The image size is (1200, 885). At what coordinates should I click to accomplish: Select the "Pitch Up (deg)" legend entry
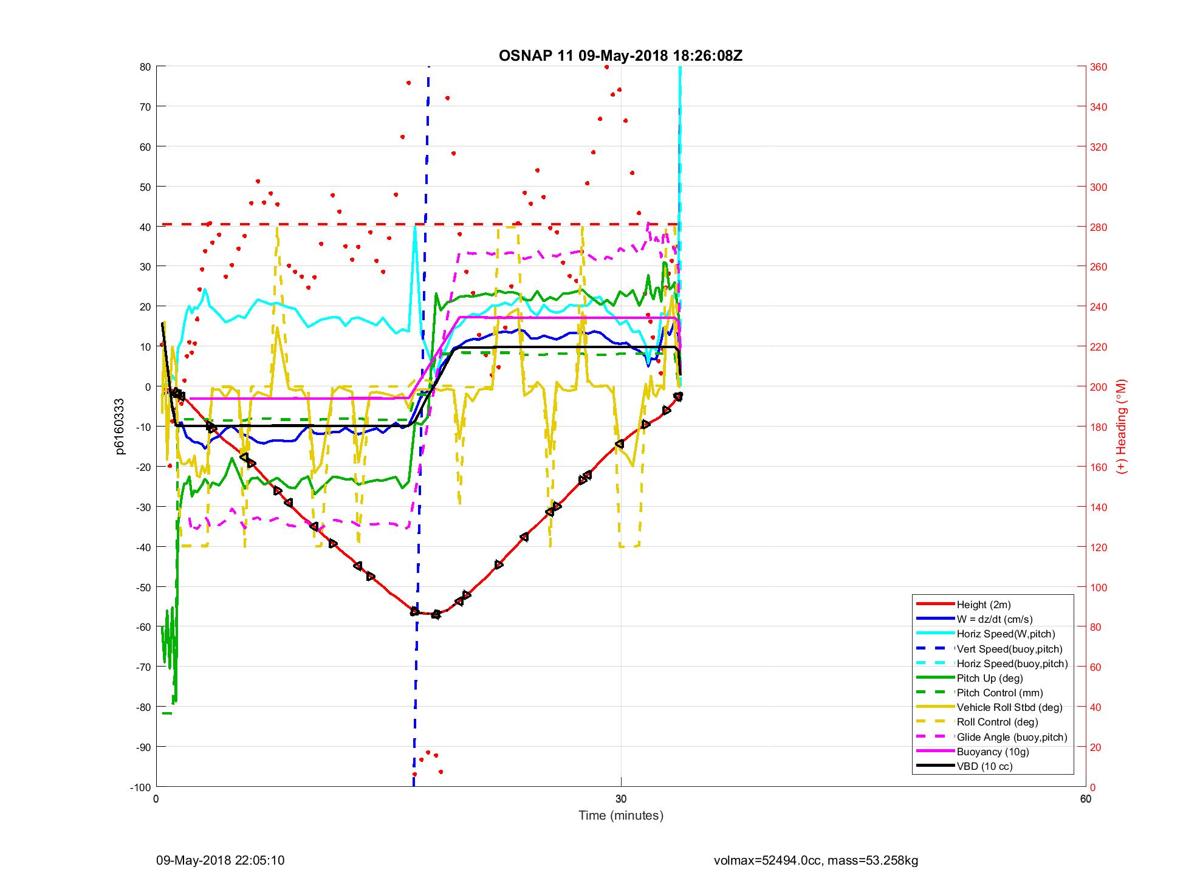992,678
